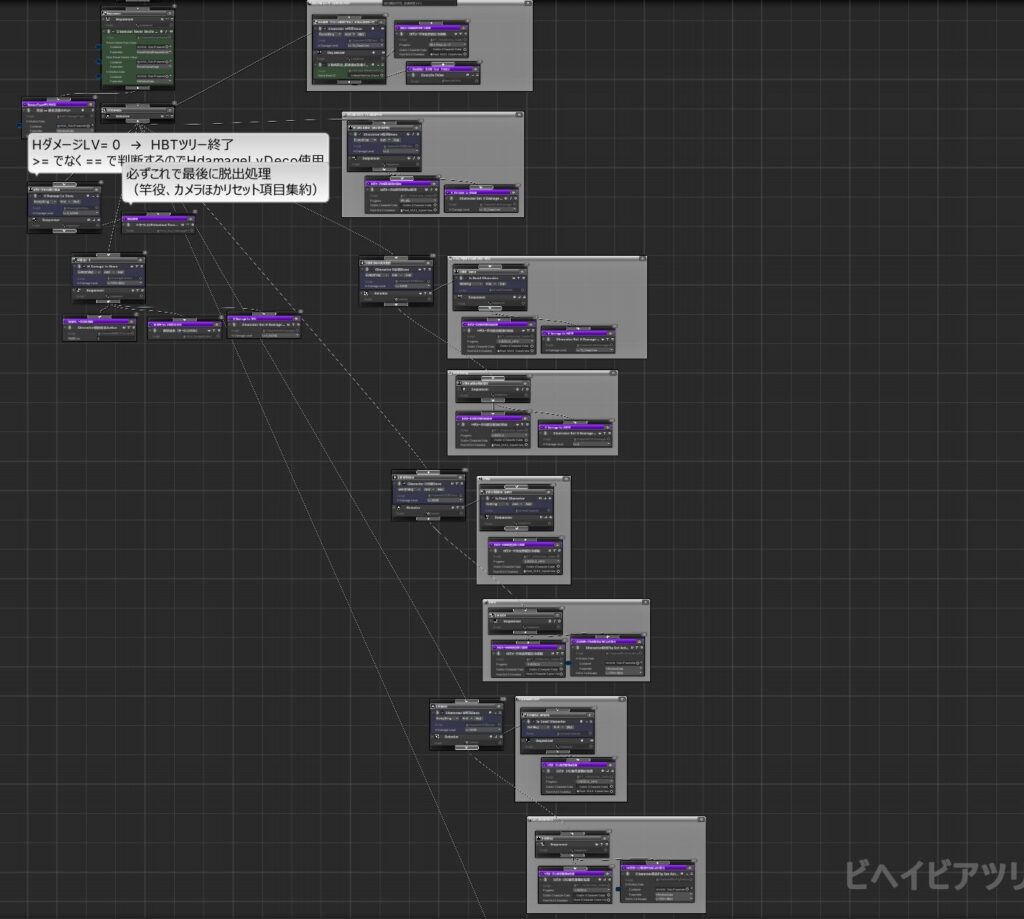Screen dimensions: 1024x919
Task: Click the corner icon of the bottommost gray group box
Action: [x=700, y=820]
